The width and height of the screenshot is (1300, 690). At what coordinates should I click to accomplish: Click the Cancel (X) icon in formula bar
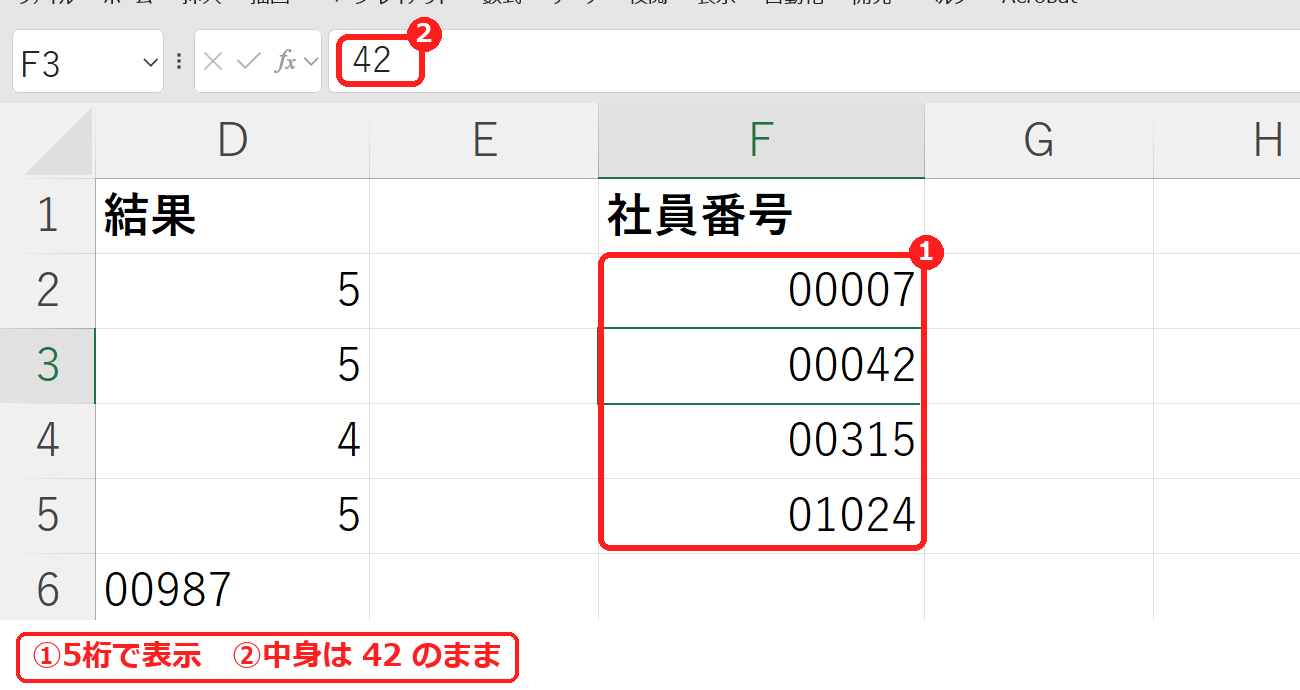pos(212,62)
